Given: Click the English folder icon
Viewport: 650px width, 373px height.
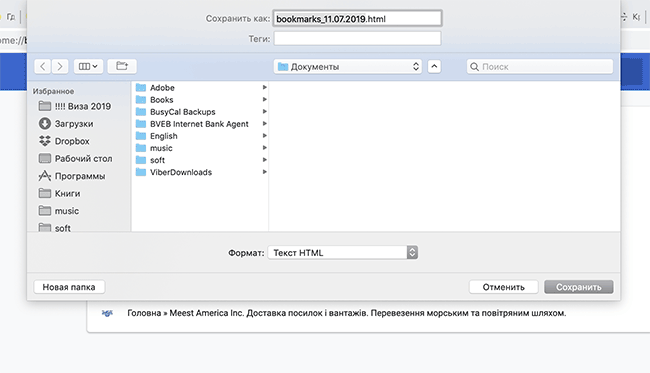Looking at the screenshot, I should click(x=141, y=136).
